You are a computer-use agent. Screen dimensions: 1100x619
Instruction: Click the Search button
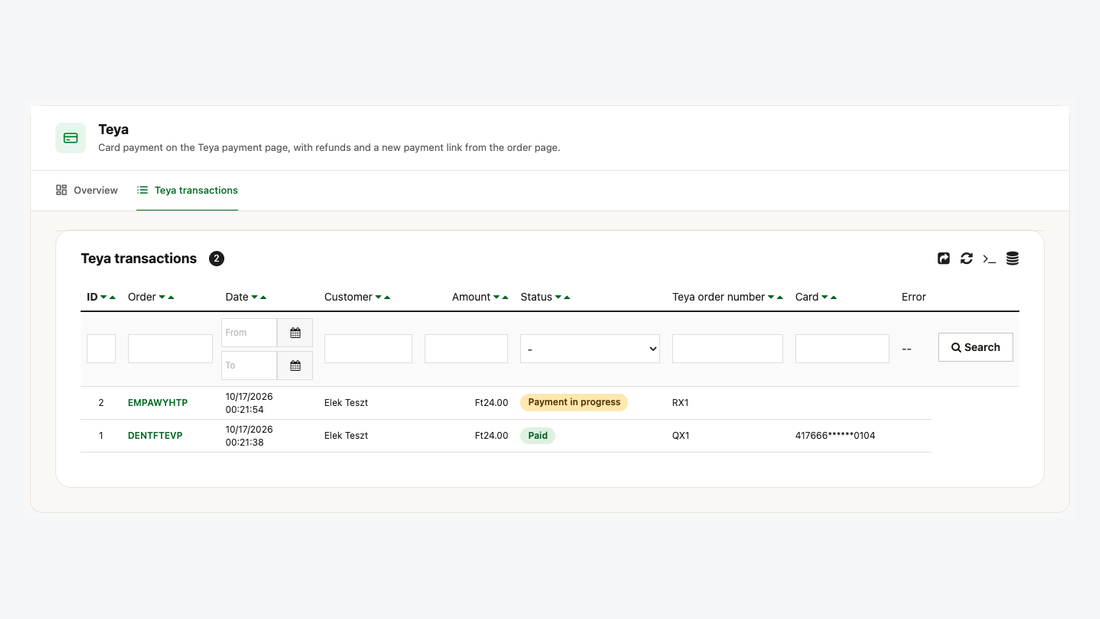pyautogui.click(x=975, y=347)
